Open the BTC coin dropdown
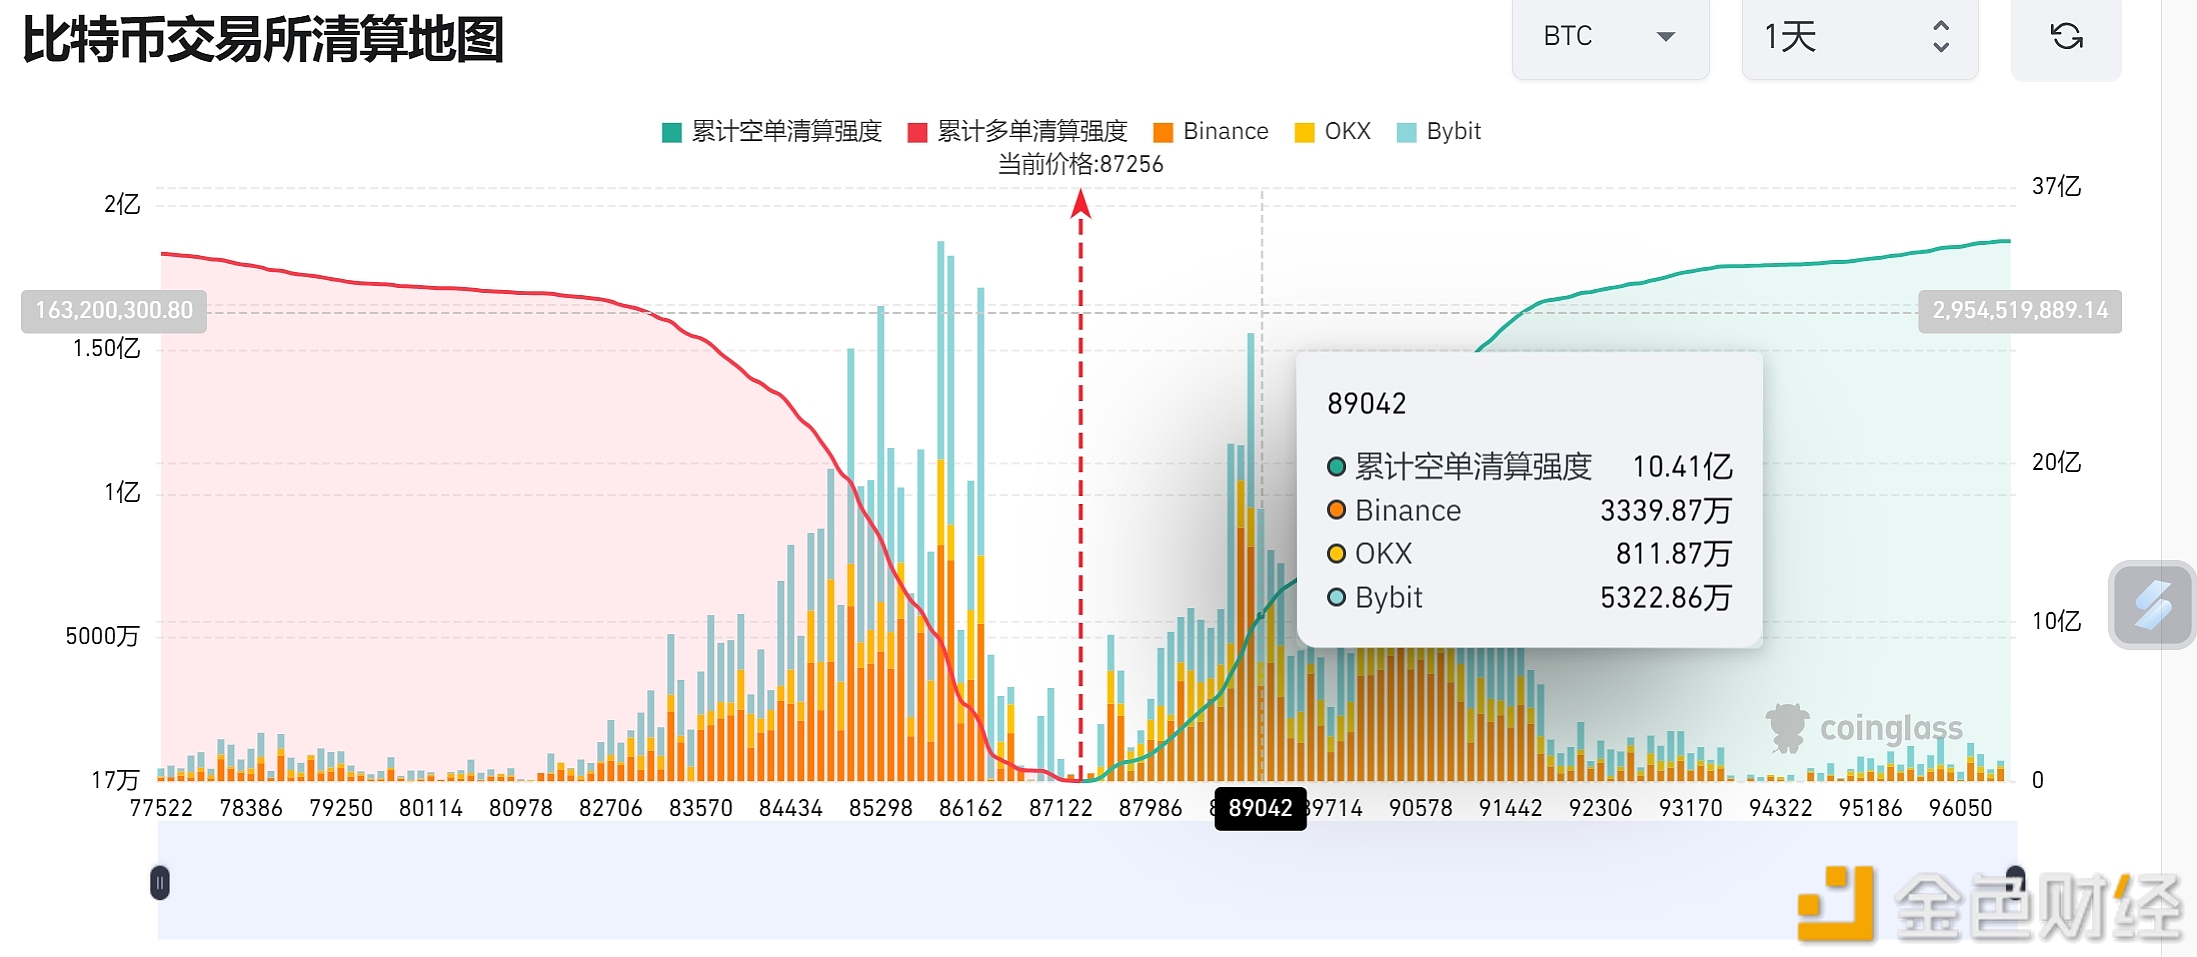This screenshot has height=957, width=2197. [x=1610, y=37]
